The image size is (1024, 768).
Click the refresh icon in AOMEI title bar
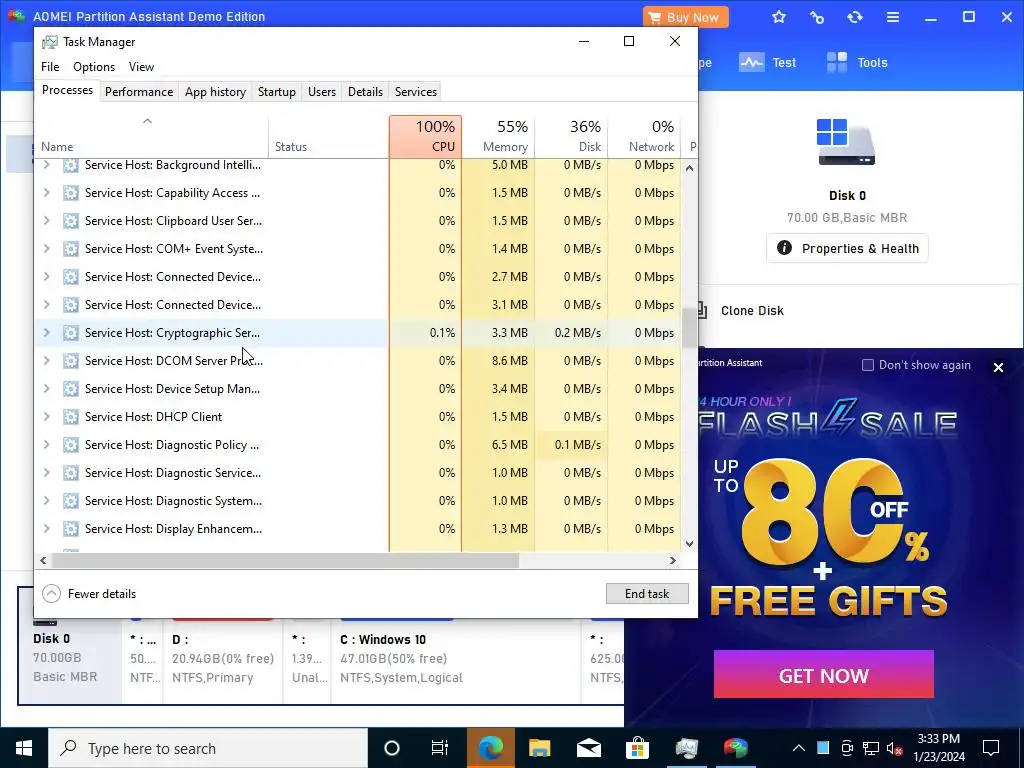(x=855, y=17)
